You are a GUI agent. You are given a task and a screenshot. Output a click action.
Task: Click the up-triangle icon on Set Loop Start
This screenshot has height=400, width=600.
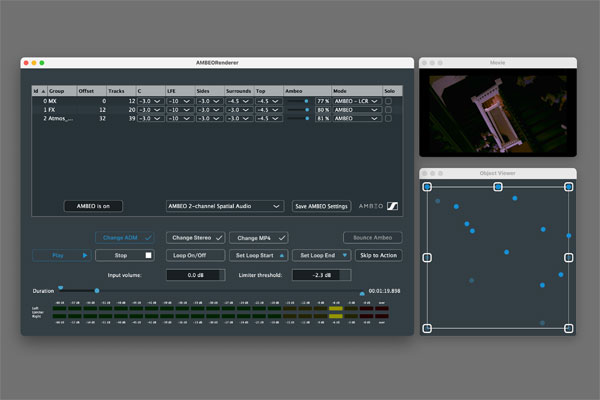(282, 255)
